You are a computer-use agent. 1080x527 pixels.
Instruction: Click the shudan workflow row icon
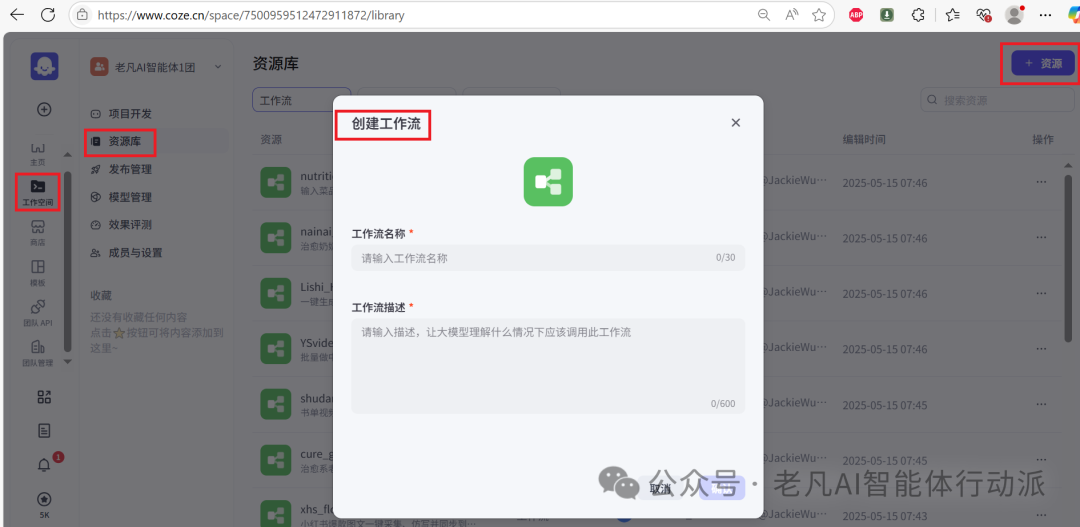(x=276, y=404)
